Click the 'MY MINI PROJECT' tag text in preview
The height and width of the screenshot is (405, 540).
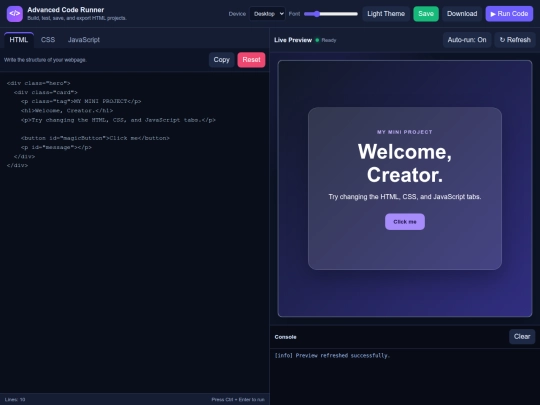click(405, 132)
